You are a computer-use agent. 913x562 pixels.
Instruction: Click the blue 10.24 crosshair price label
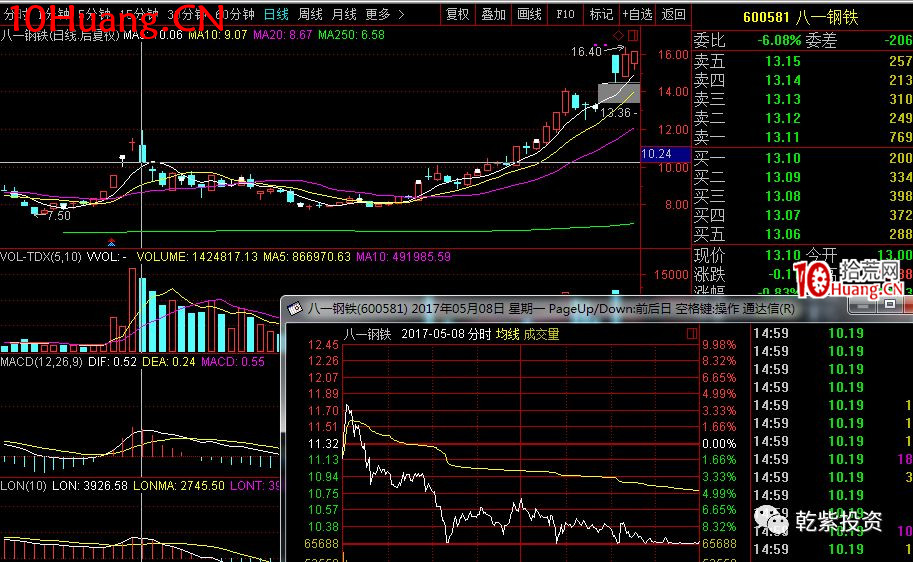(x=666, y=154)
